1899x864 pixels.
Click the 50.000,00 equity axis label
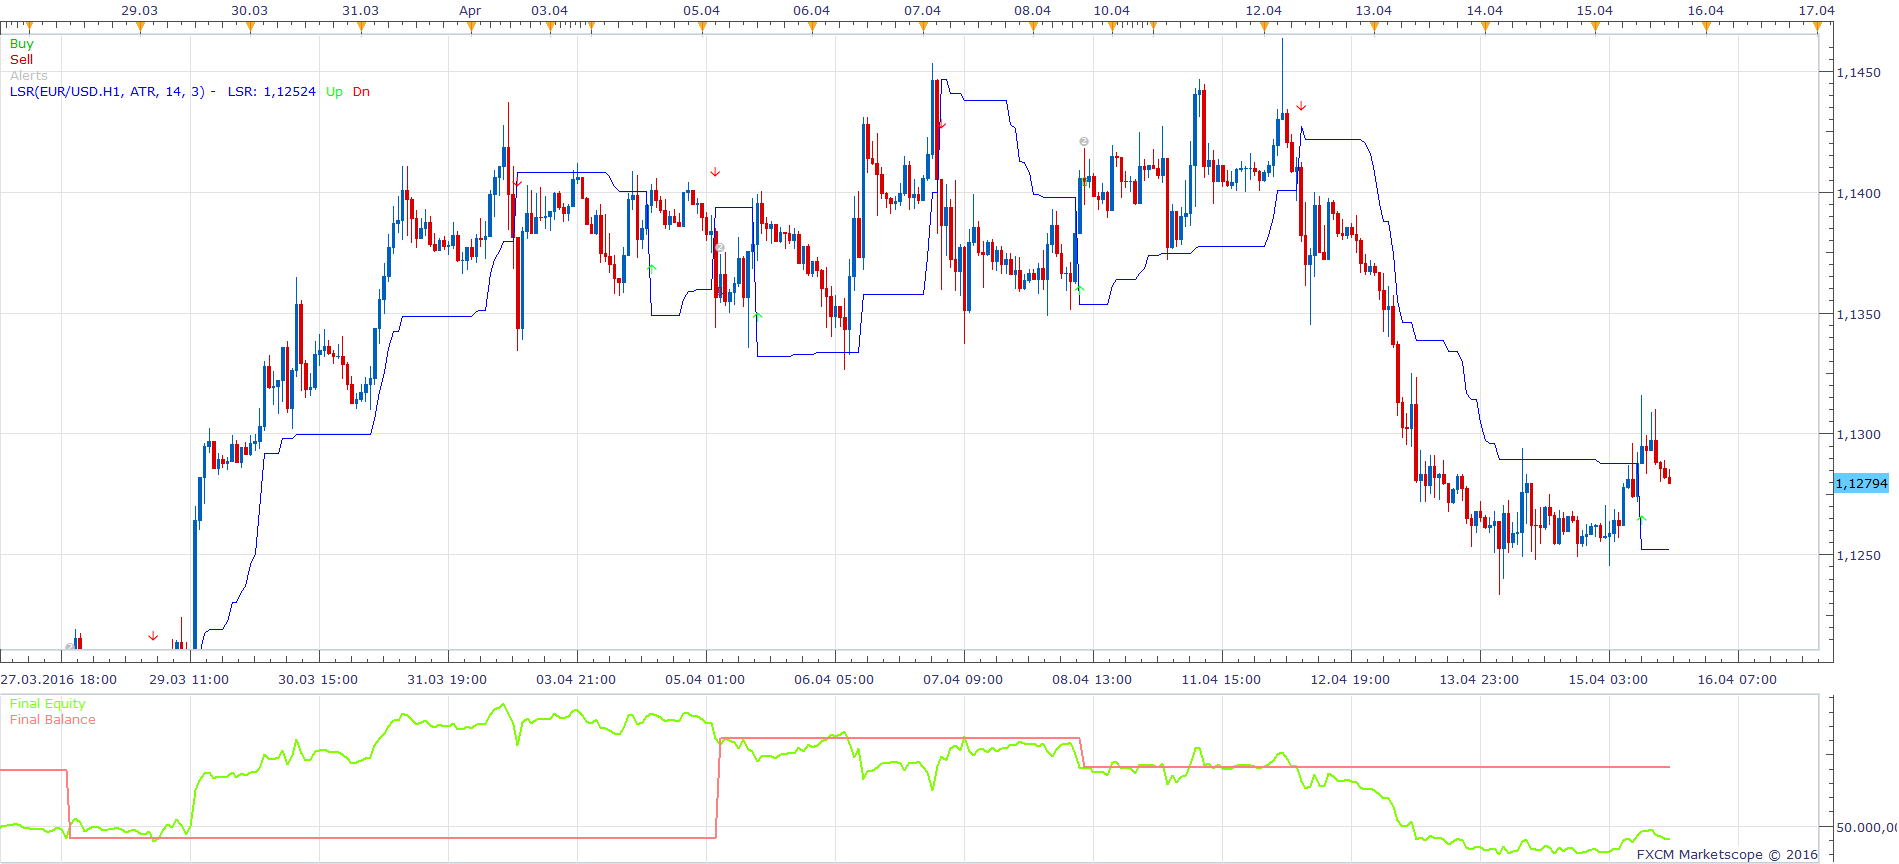coord(1866,828)
